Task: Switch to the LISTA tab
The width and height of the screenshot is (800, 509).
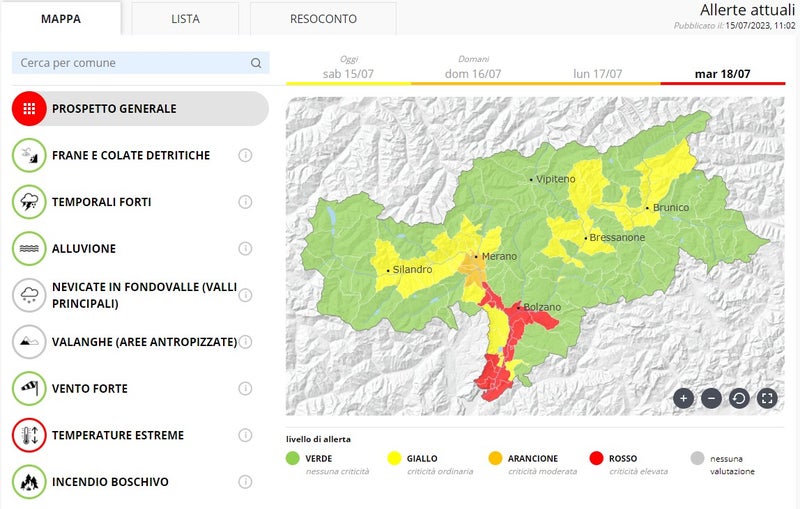Action: (185, 19)
